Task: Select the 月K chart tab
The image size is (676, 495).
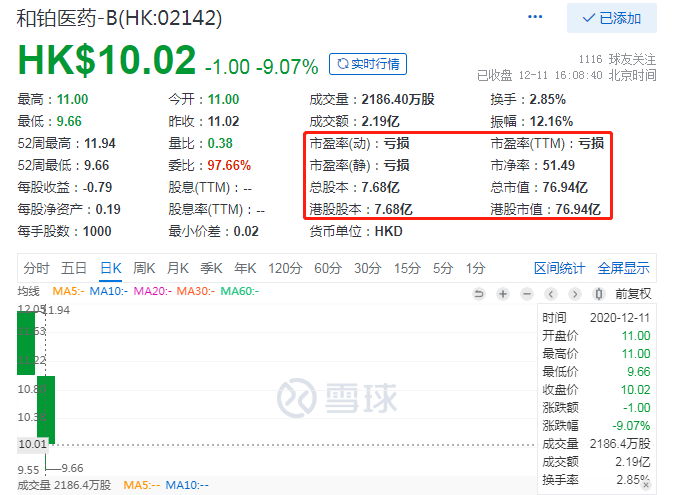Action: (178, 268)
